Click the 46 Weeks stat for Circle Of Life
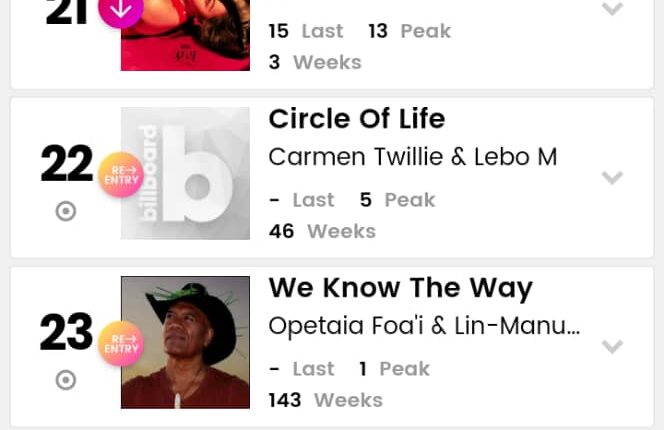664x430 pixels. point(322,231)
